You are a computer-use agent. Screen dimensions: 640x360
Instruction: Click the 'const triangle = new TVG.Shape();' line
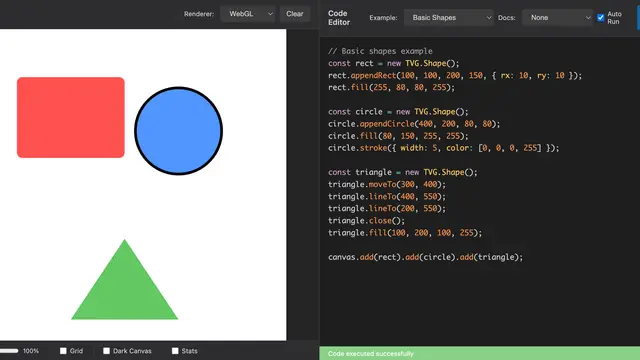pyautogui.click(x=402, y=172)
